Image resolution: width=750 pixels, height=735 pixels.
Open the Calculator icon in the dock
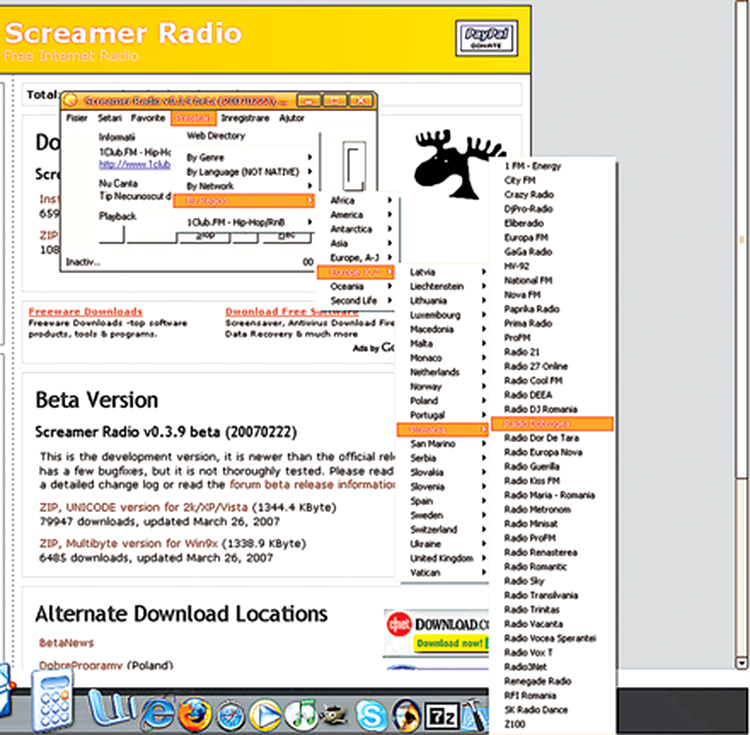click(x=54, y=700)
